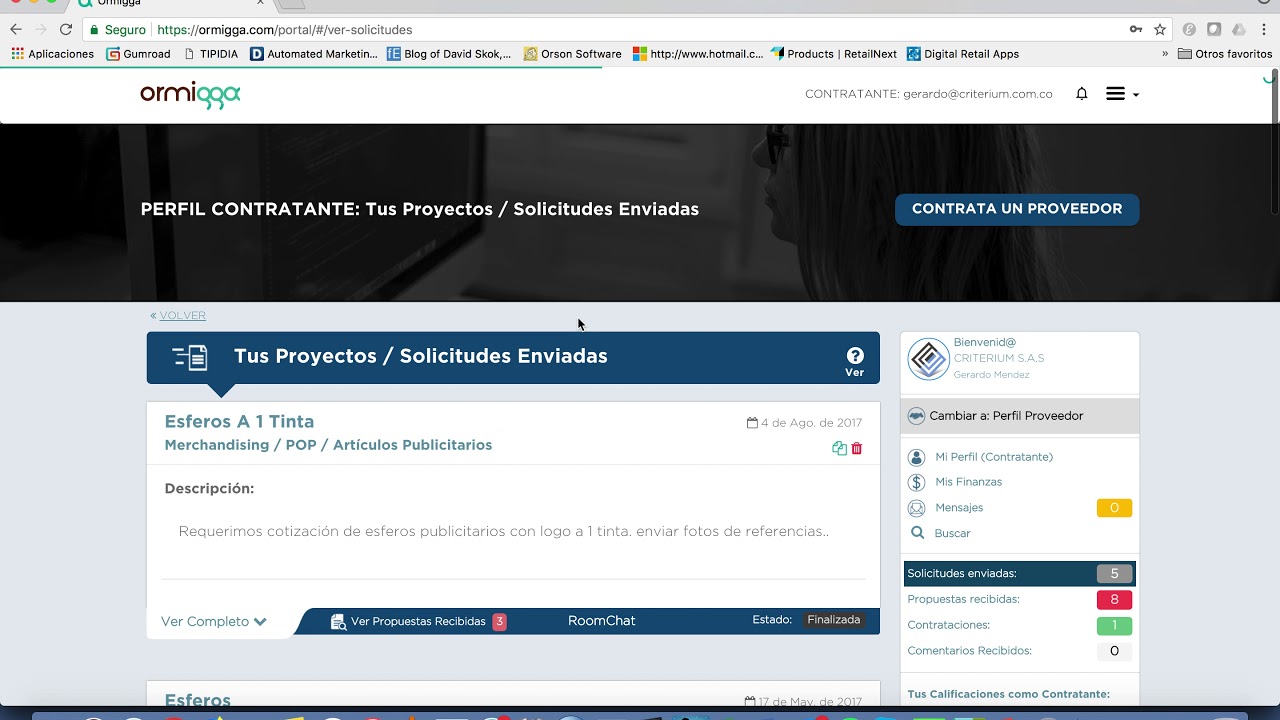Click the red Propuestas recibidas count badge
Screen dimensions: 1280x720
pos(1114,600)
